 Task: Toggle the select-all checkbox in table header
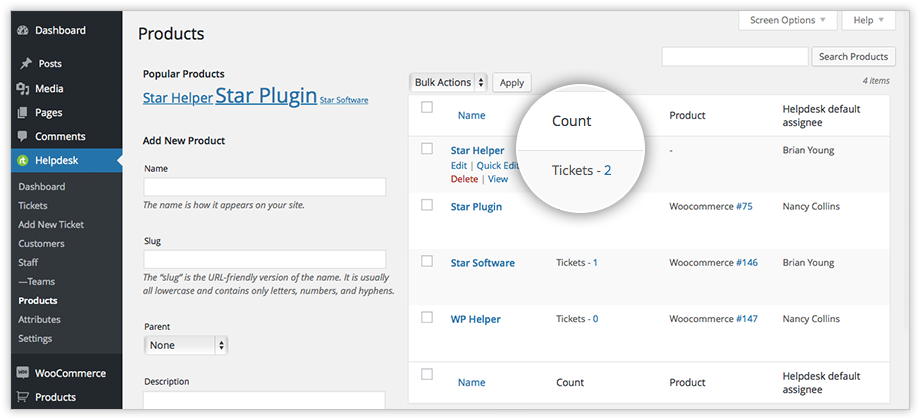point(427,107)
